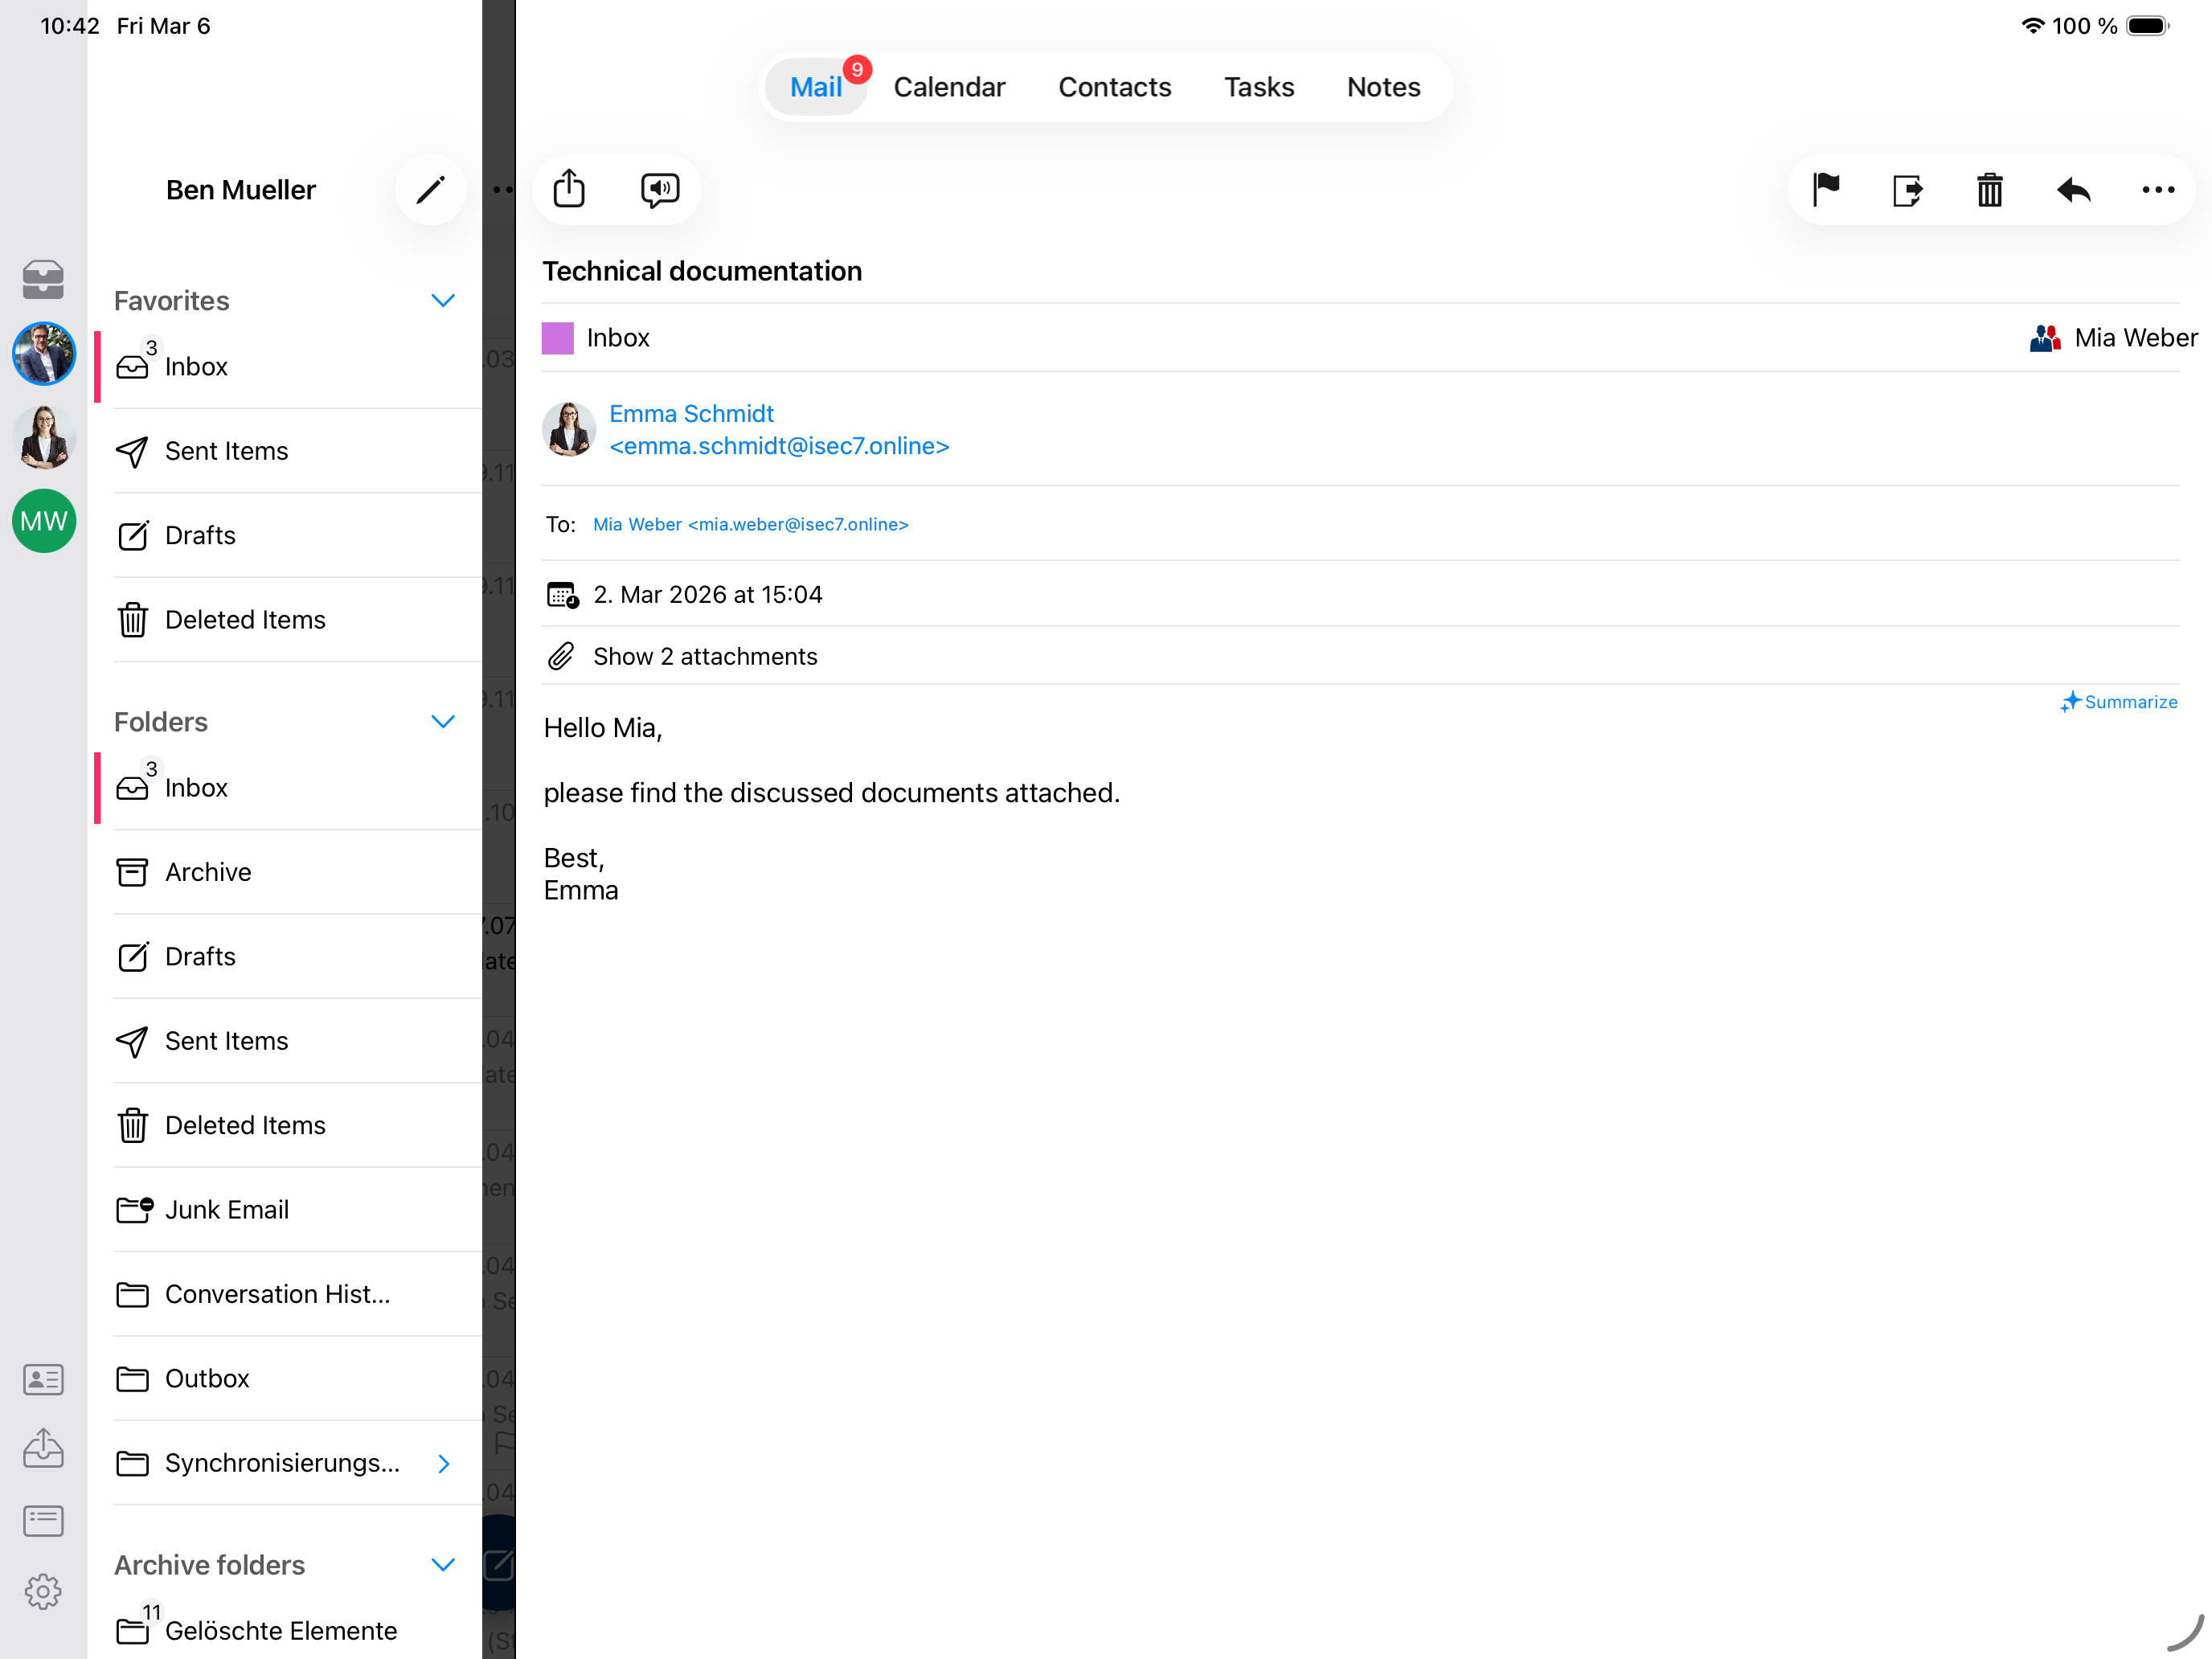
Task: Flag this email with the flag icon
Action: point(1826,189)
